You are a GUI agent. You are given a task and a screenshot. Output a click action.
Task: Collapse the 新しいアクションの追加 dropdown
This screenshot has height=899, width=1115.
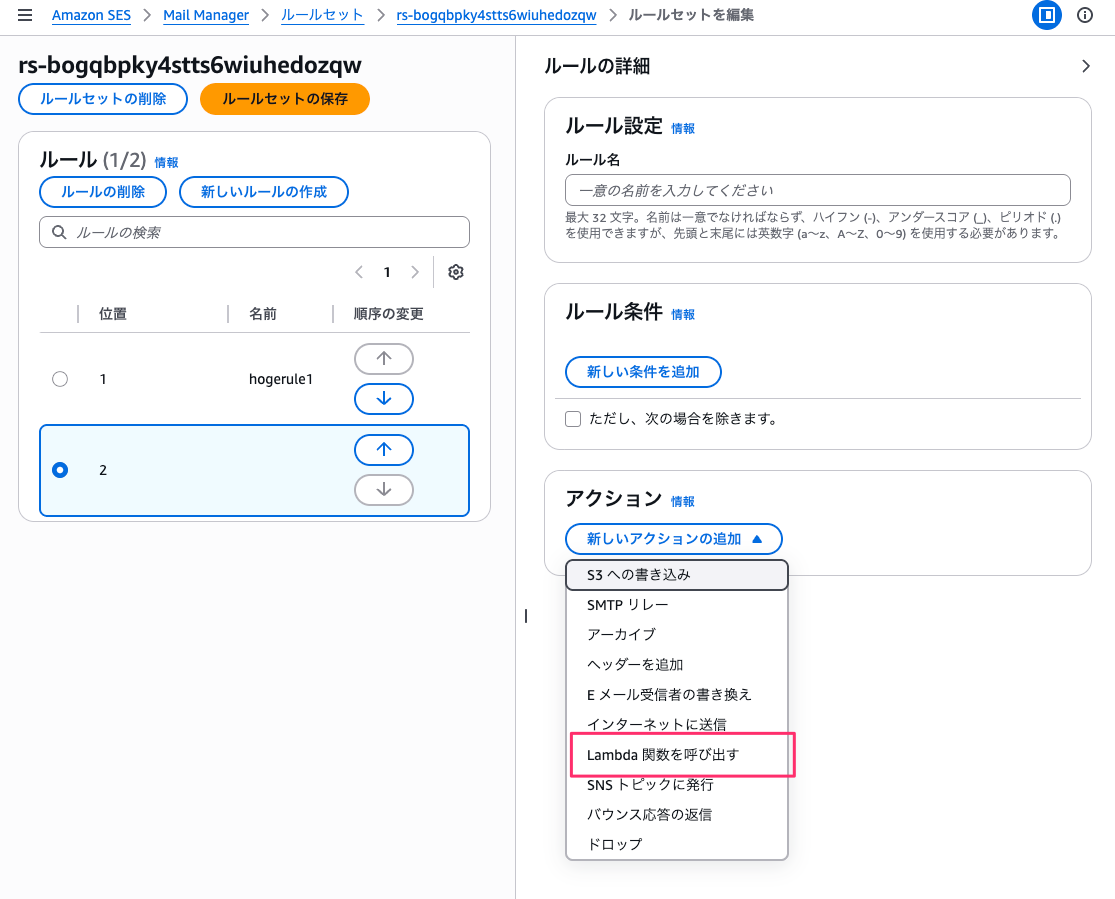673,539
